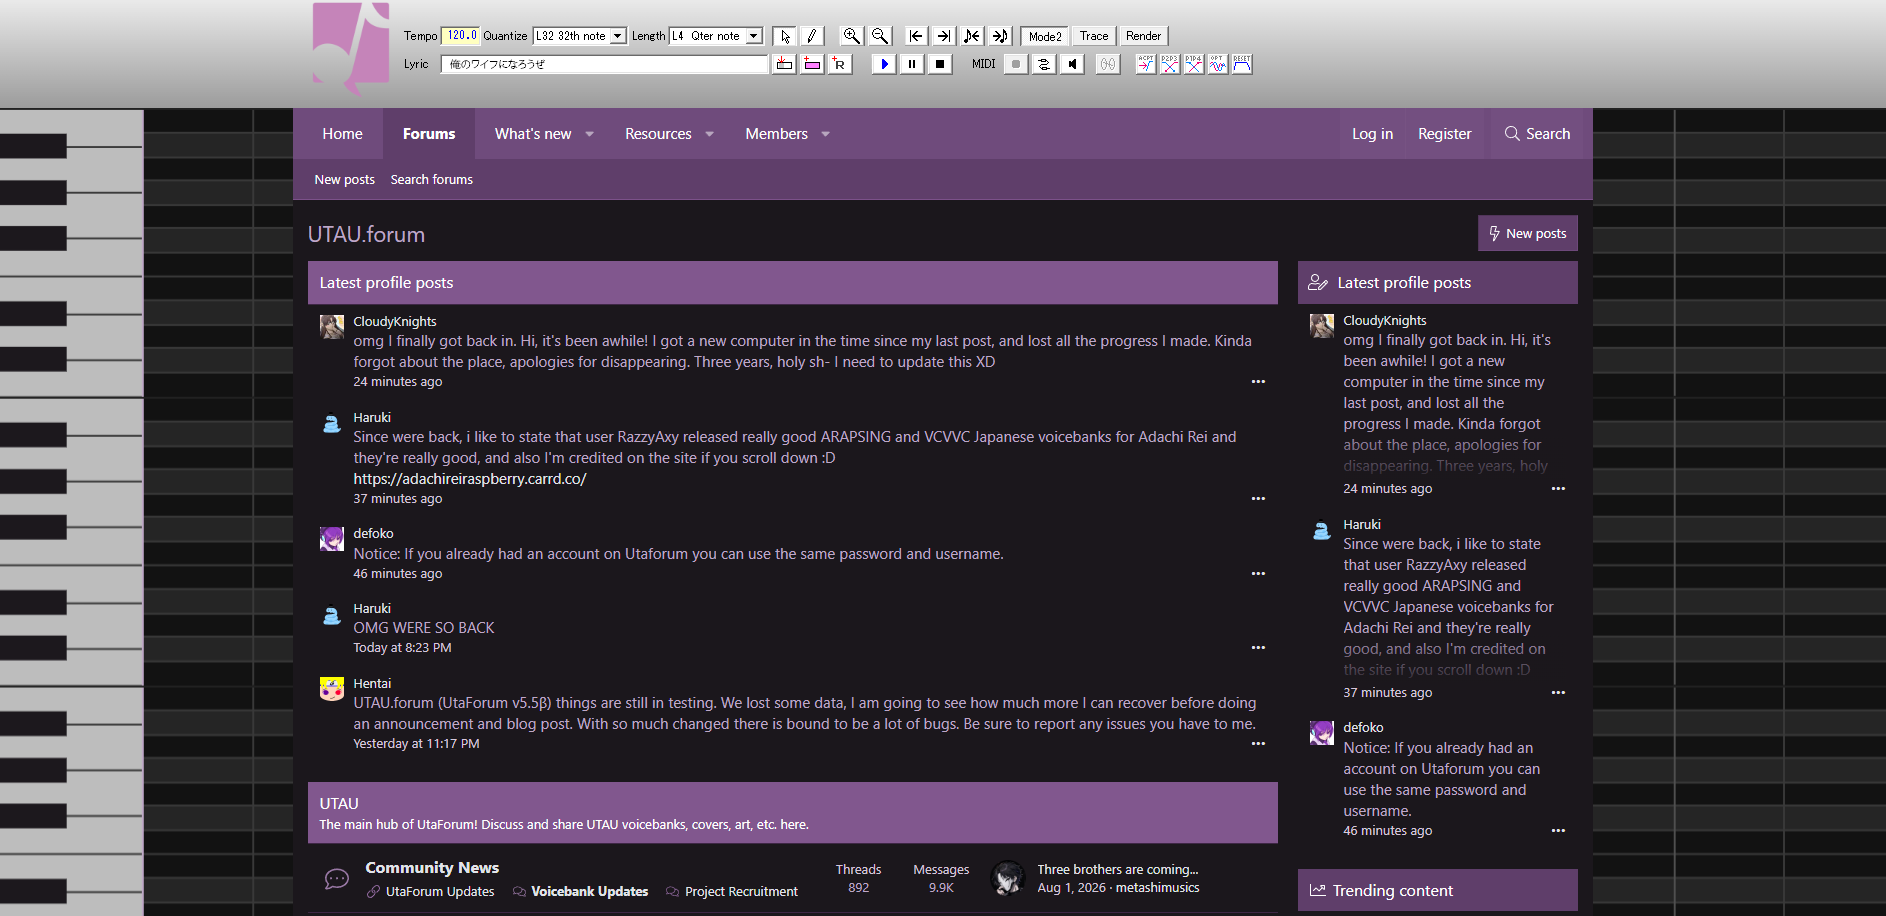Expand the Members dropdown arrow
Screen dimensions: 1886x916
click(x=826, y=134)
